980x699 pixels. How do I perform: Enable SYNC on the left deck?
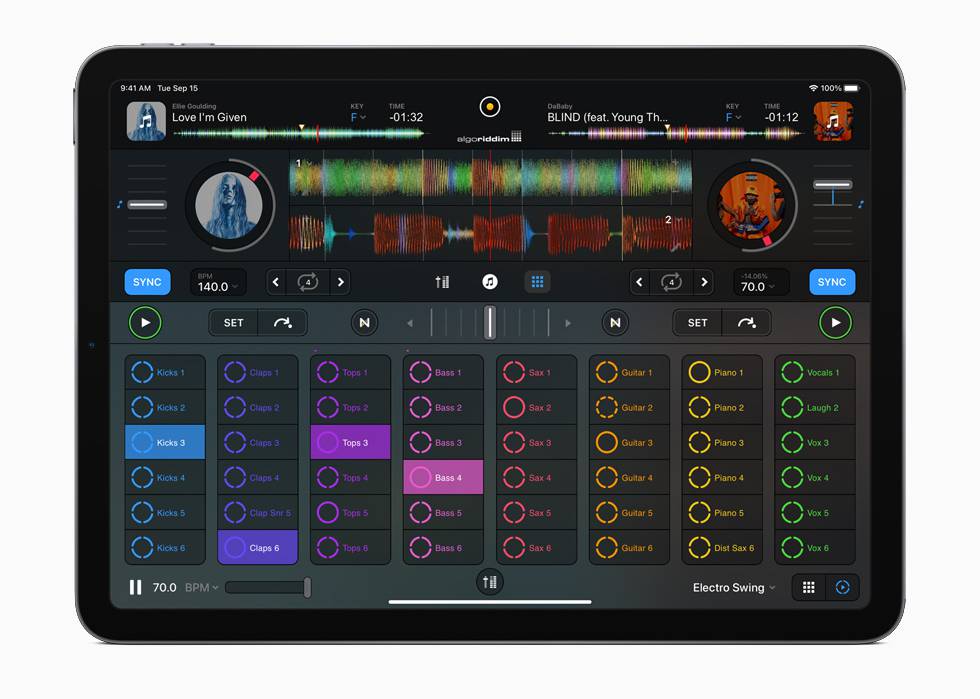coord(147,282)
